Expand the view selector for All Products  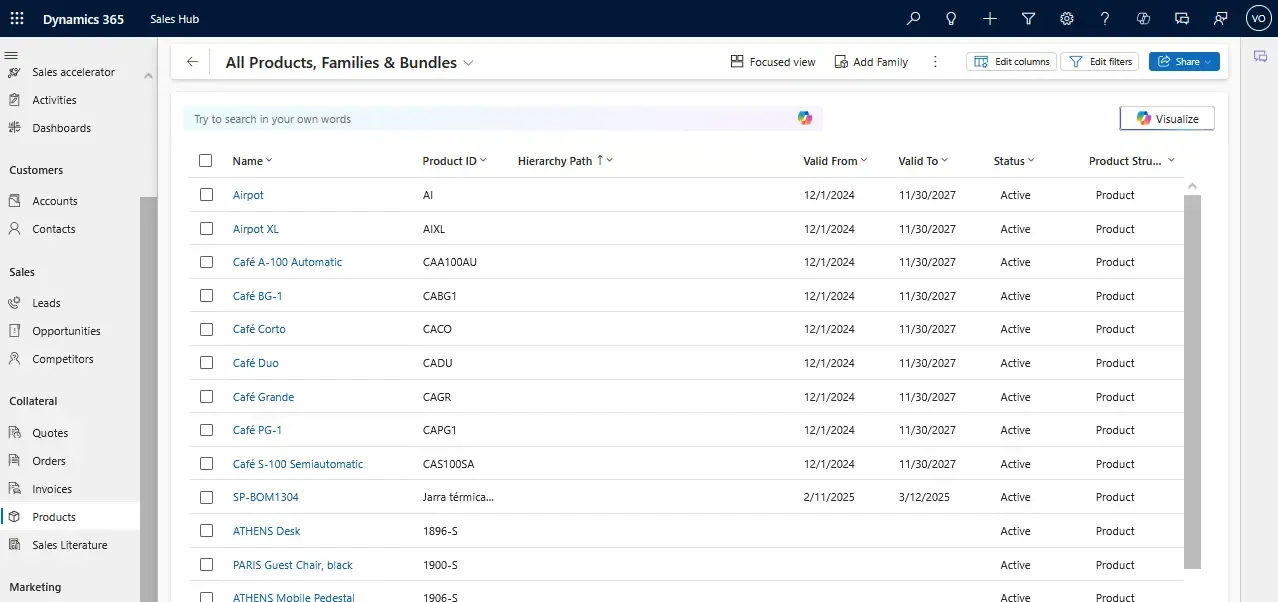(468, 63)
